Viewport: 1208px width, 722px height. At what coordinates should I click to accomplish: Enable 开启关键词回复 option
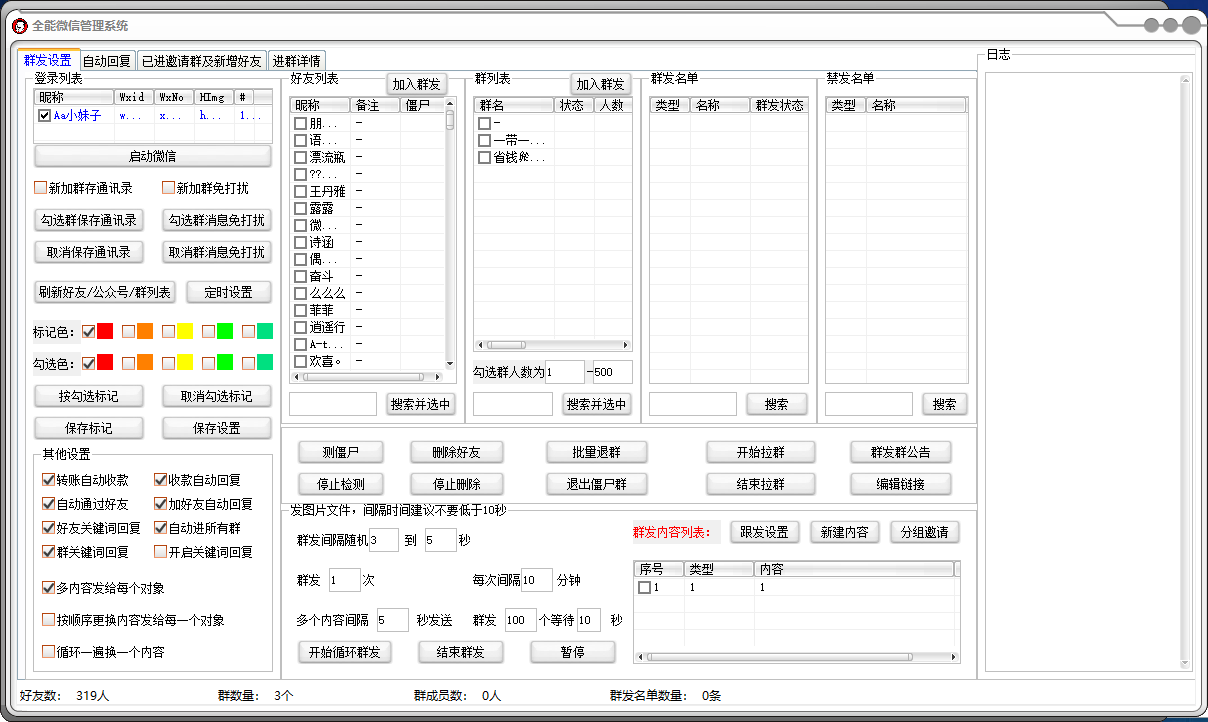coord(159,551)
